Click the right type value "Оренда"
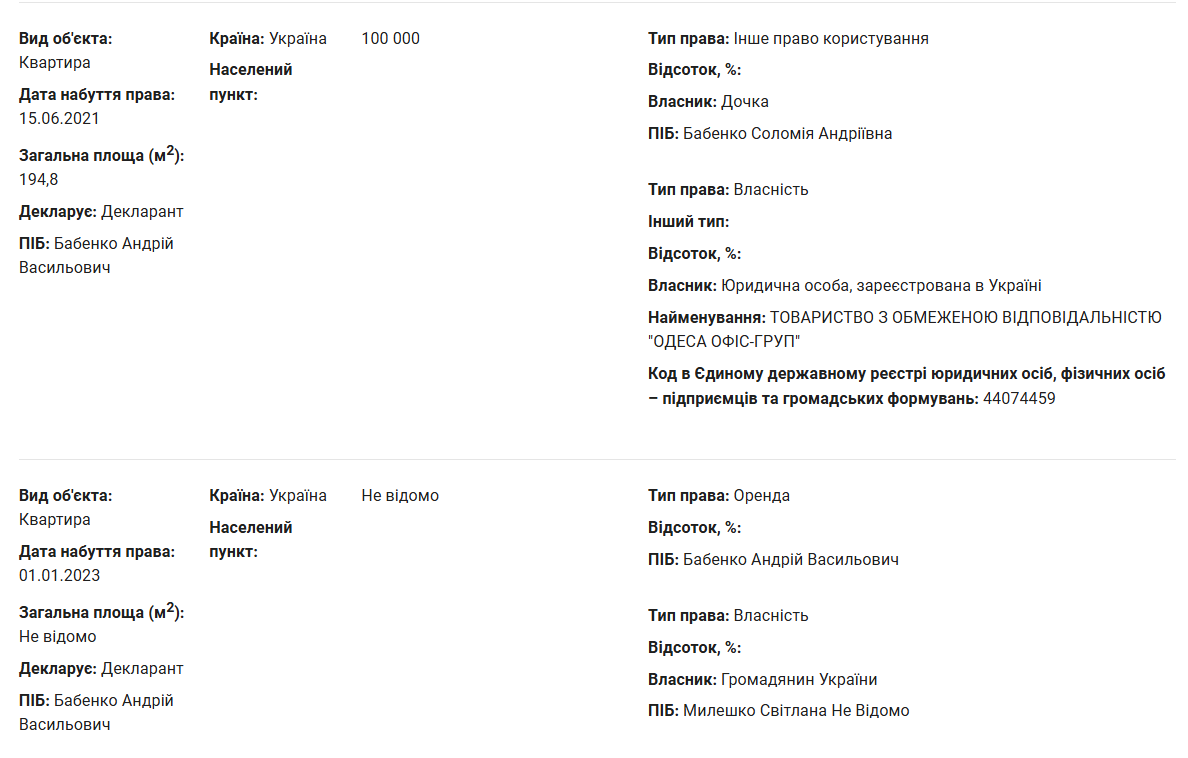Viewport: 1188px width, 758px height. (x=762, y=496)
